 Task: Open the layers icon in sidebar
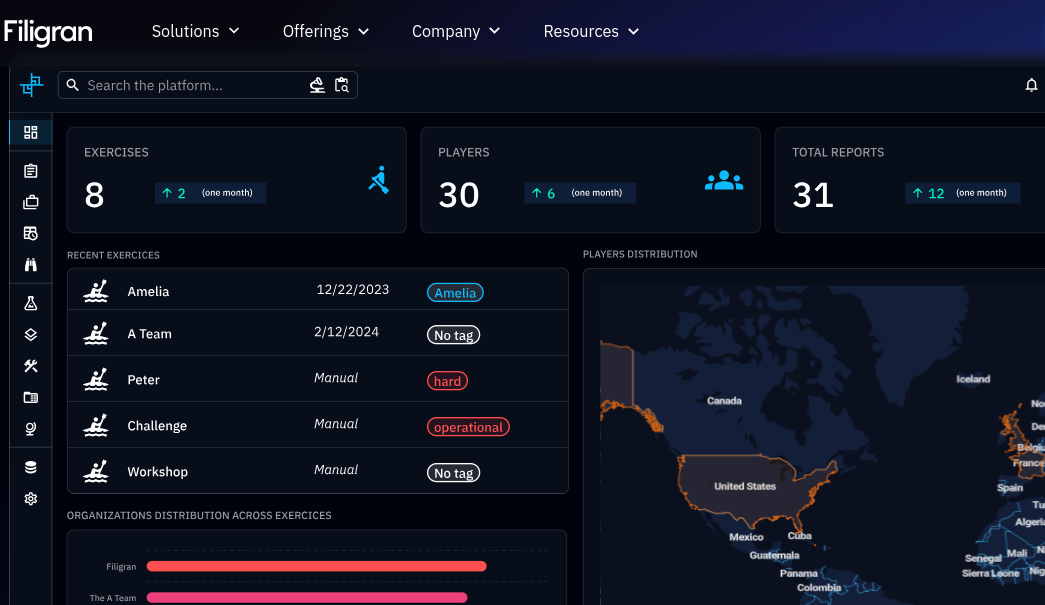(31, 334)
